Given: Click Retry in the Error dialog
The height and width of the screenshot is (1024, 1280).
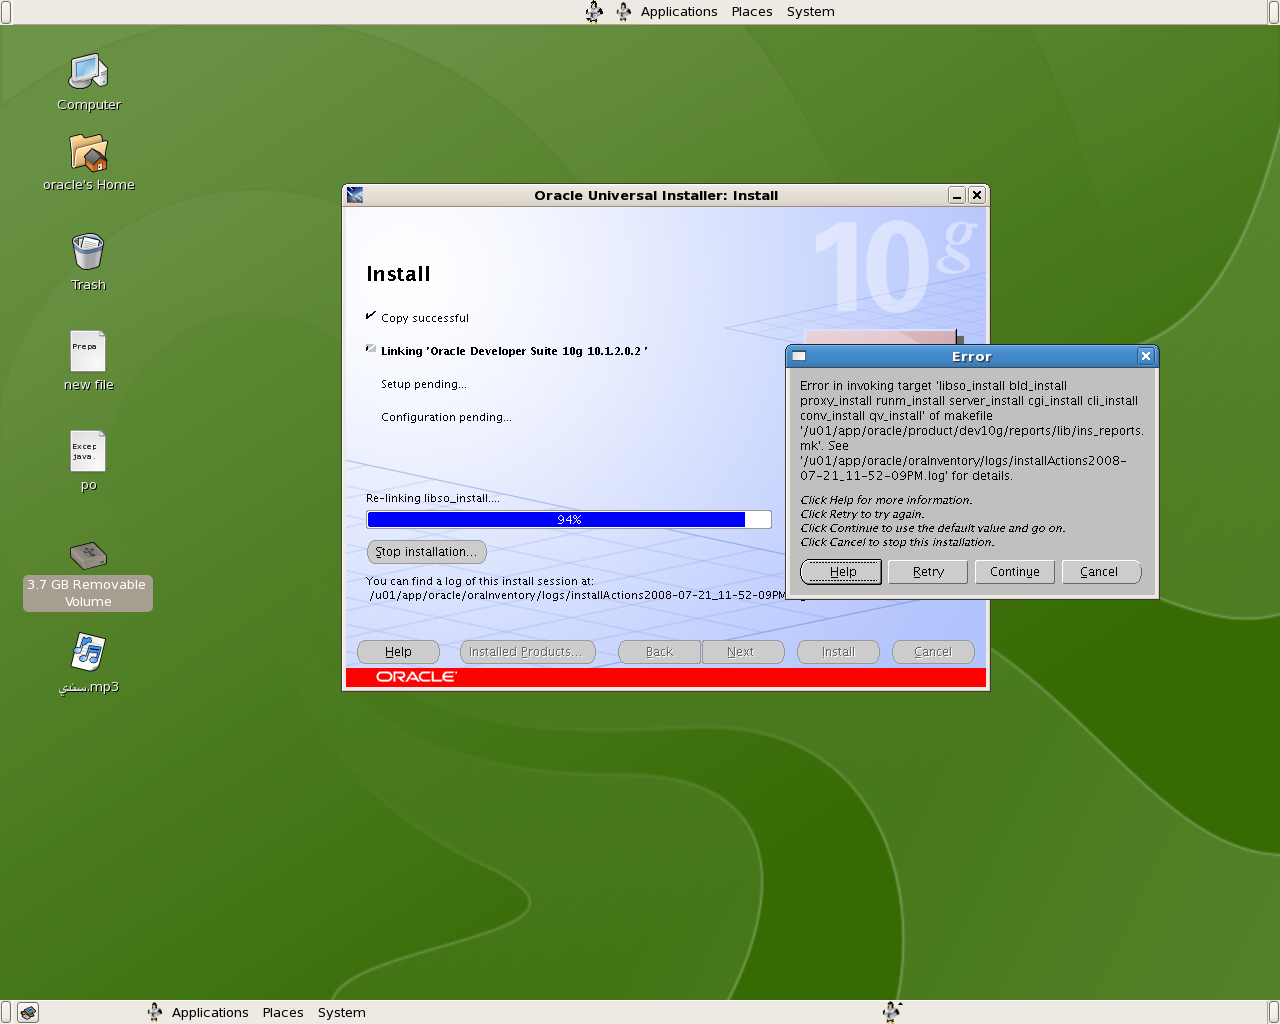Looking at the screenshot, I should coord(928,572).
